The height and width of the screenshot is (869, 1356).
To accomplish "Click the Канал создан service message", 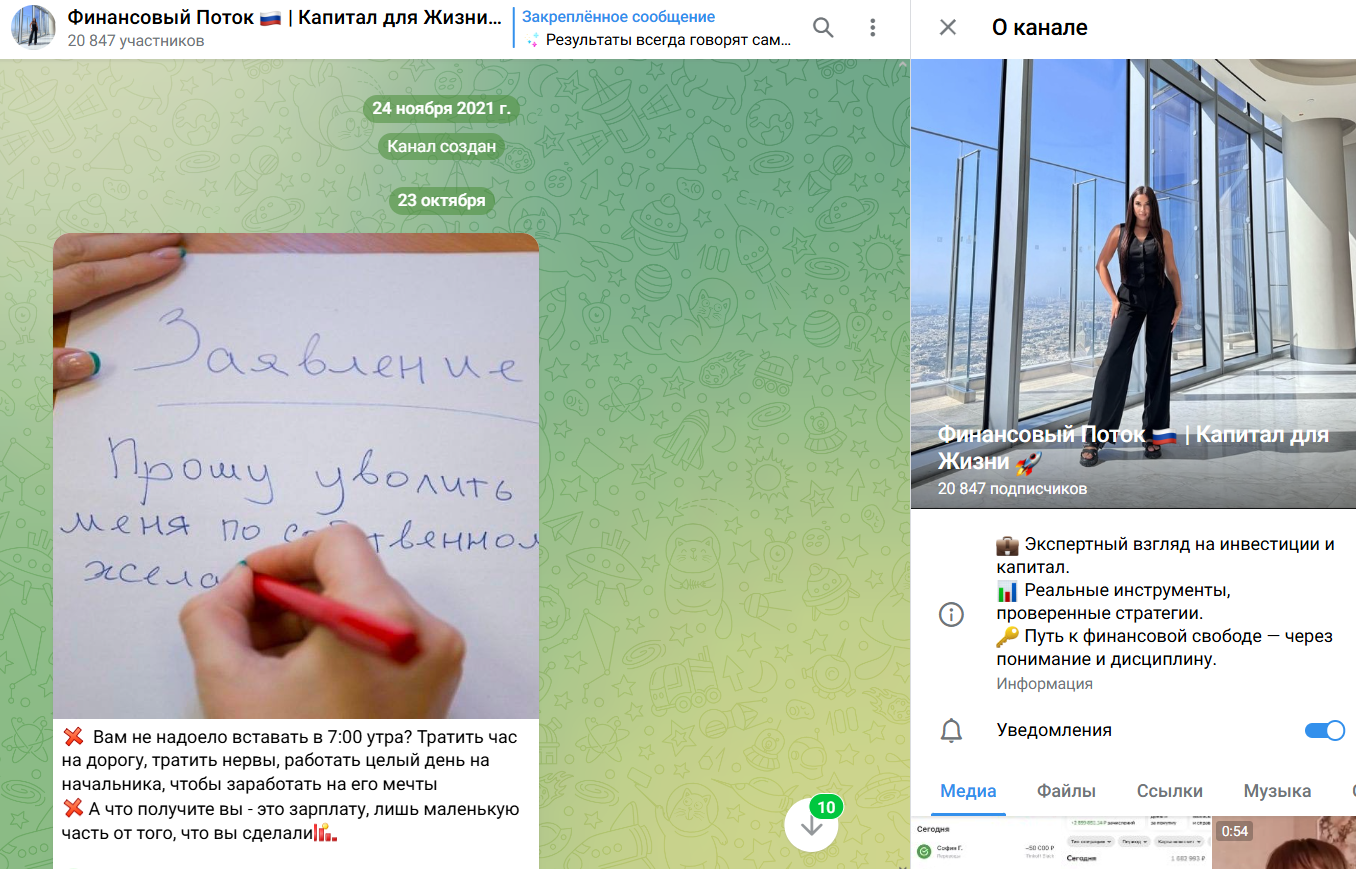I will [442, 146].
